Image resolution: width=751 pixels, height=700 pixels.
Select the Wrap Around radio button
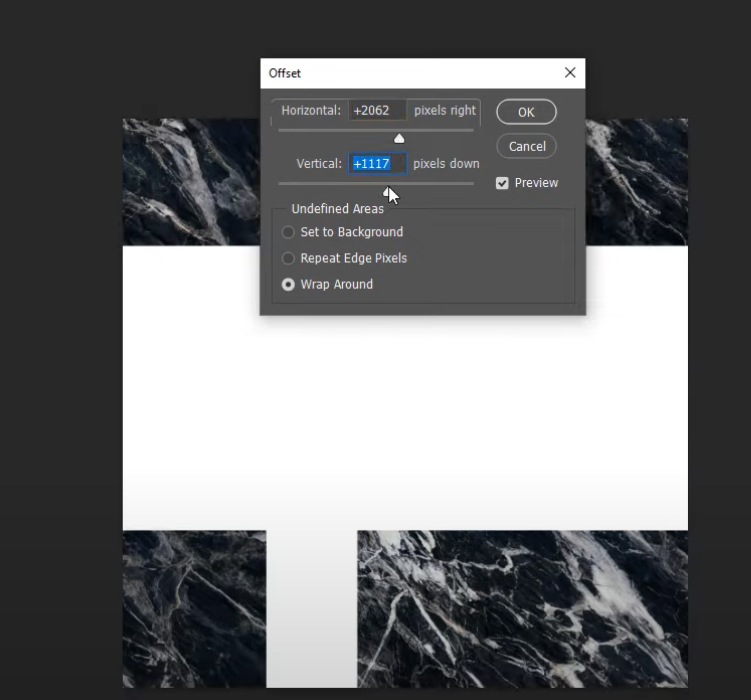(288, 285)
